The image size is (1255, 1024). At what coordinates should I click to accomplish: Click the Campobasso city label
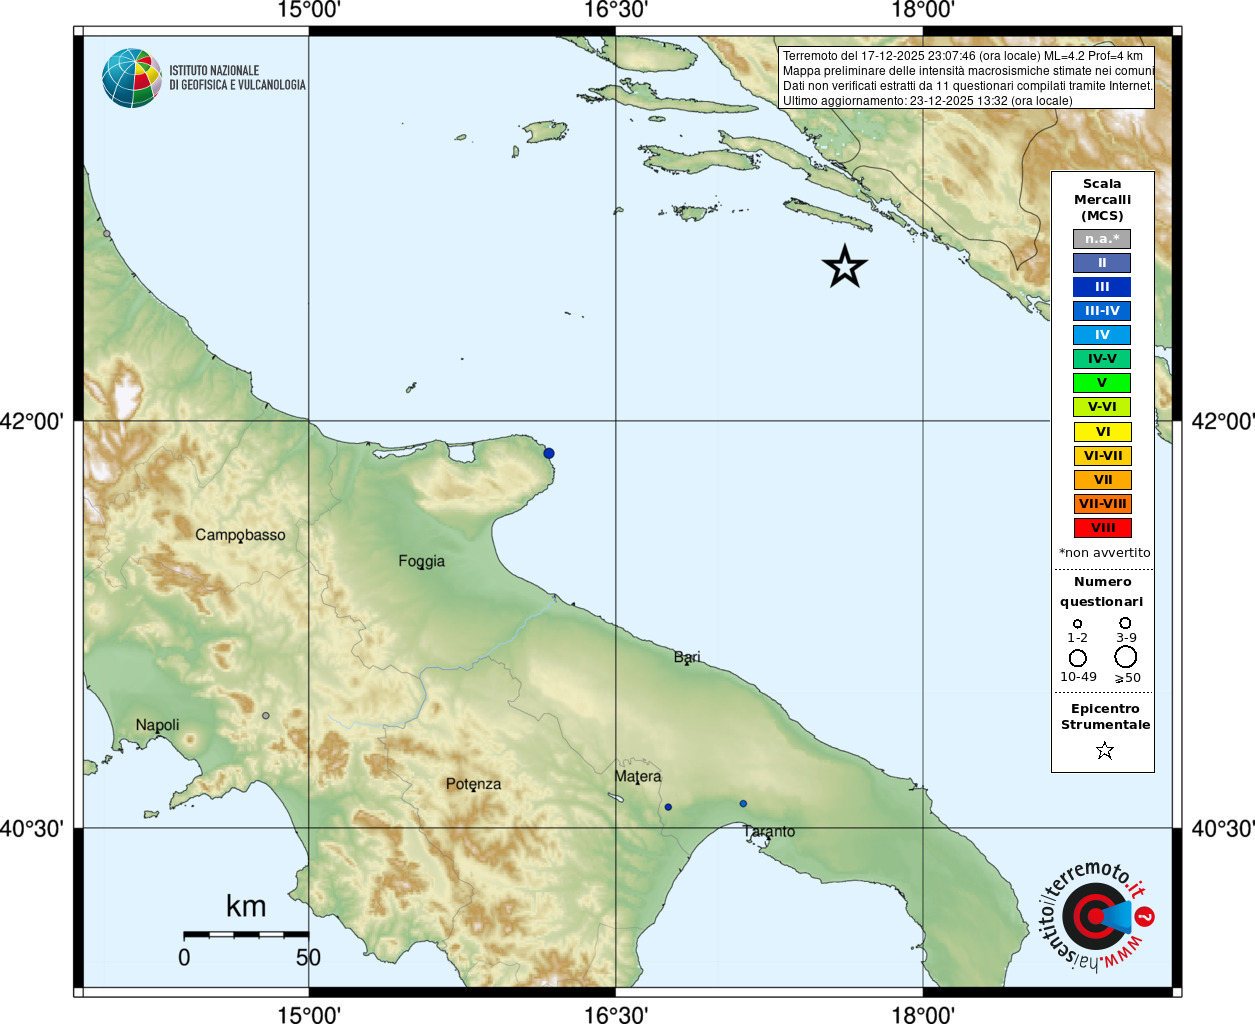tap(240, 535)
